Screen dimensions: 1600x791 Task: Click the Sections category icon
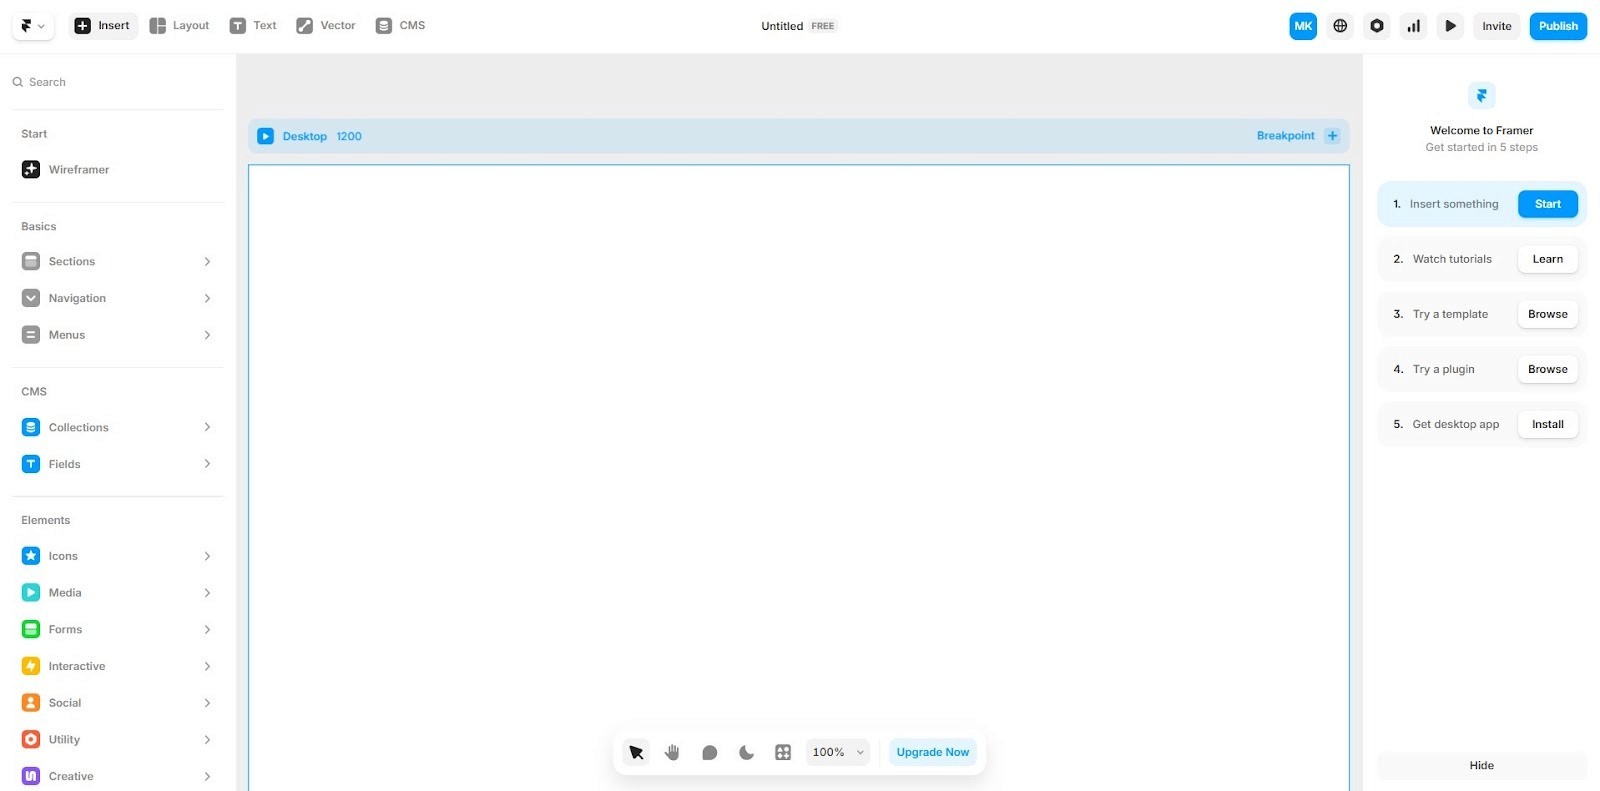coord(31,261)
